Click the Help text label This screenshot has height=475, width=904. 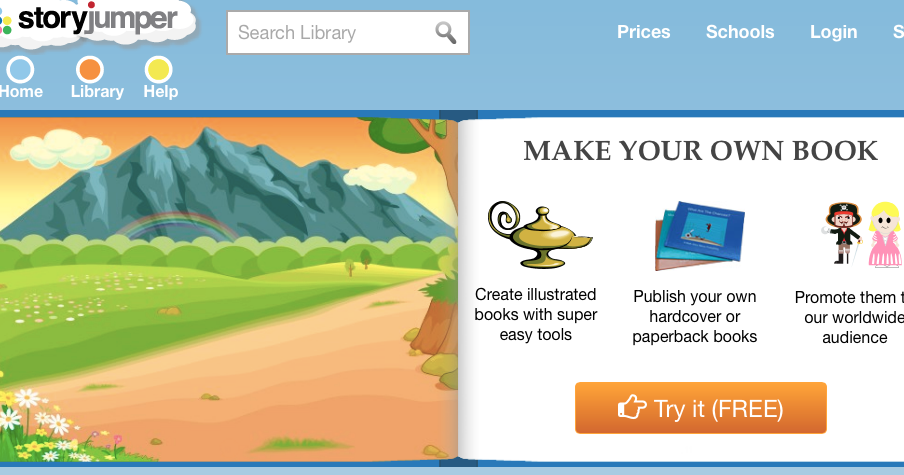click(160, 92)
